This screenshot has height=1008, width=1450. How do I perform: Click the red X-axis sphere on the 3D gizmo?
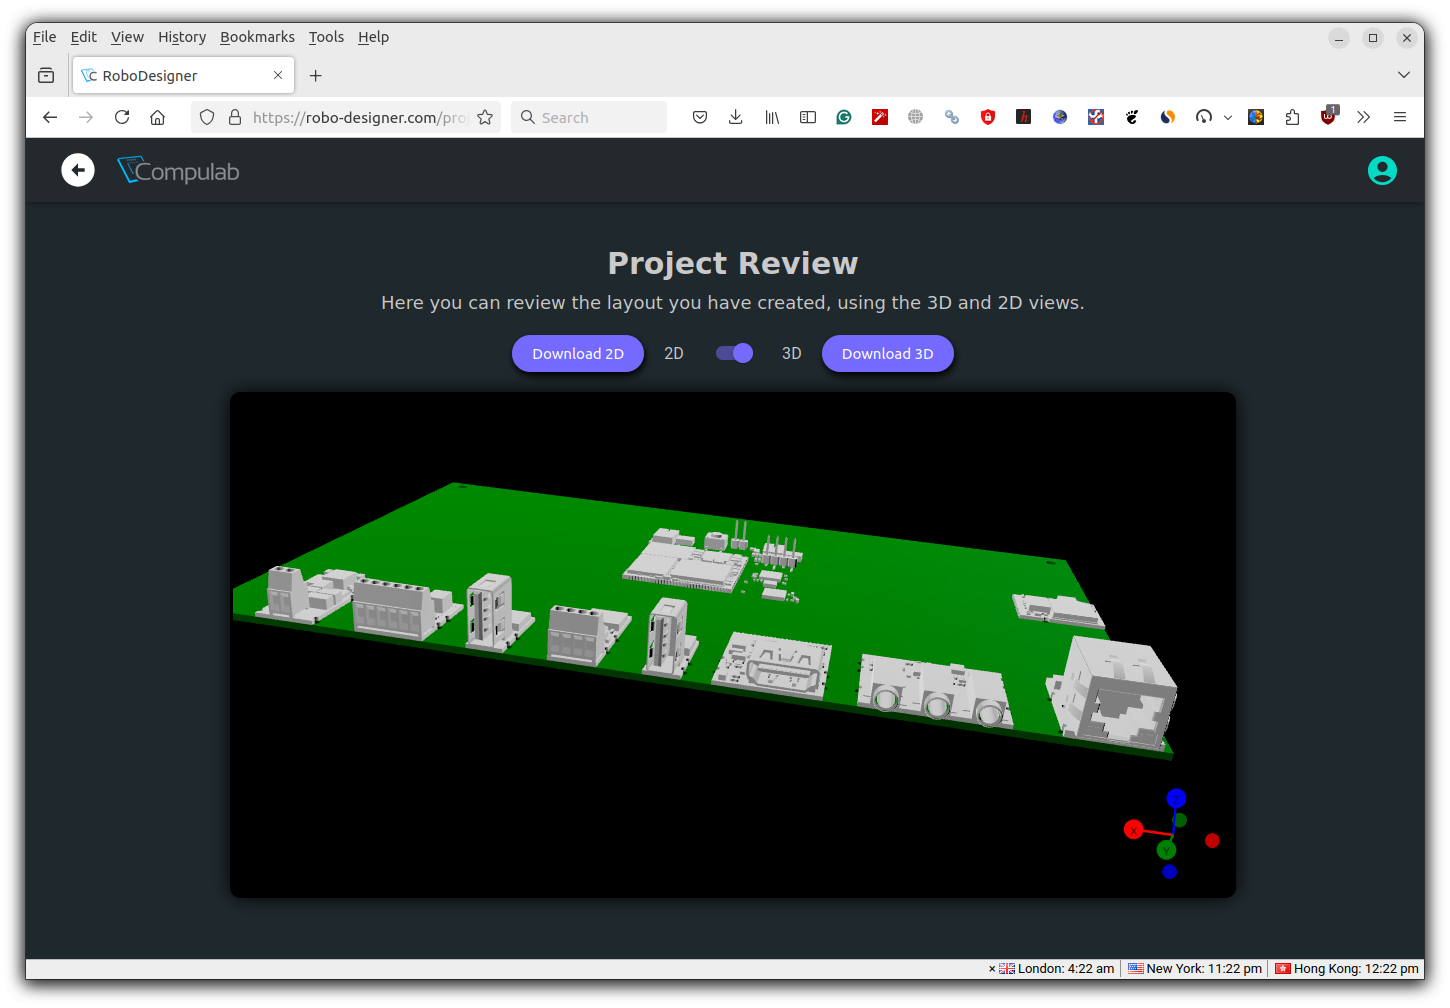pos(1133,830)
